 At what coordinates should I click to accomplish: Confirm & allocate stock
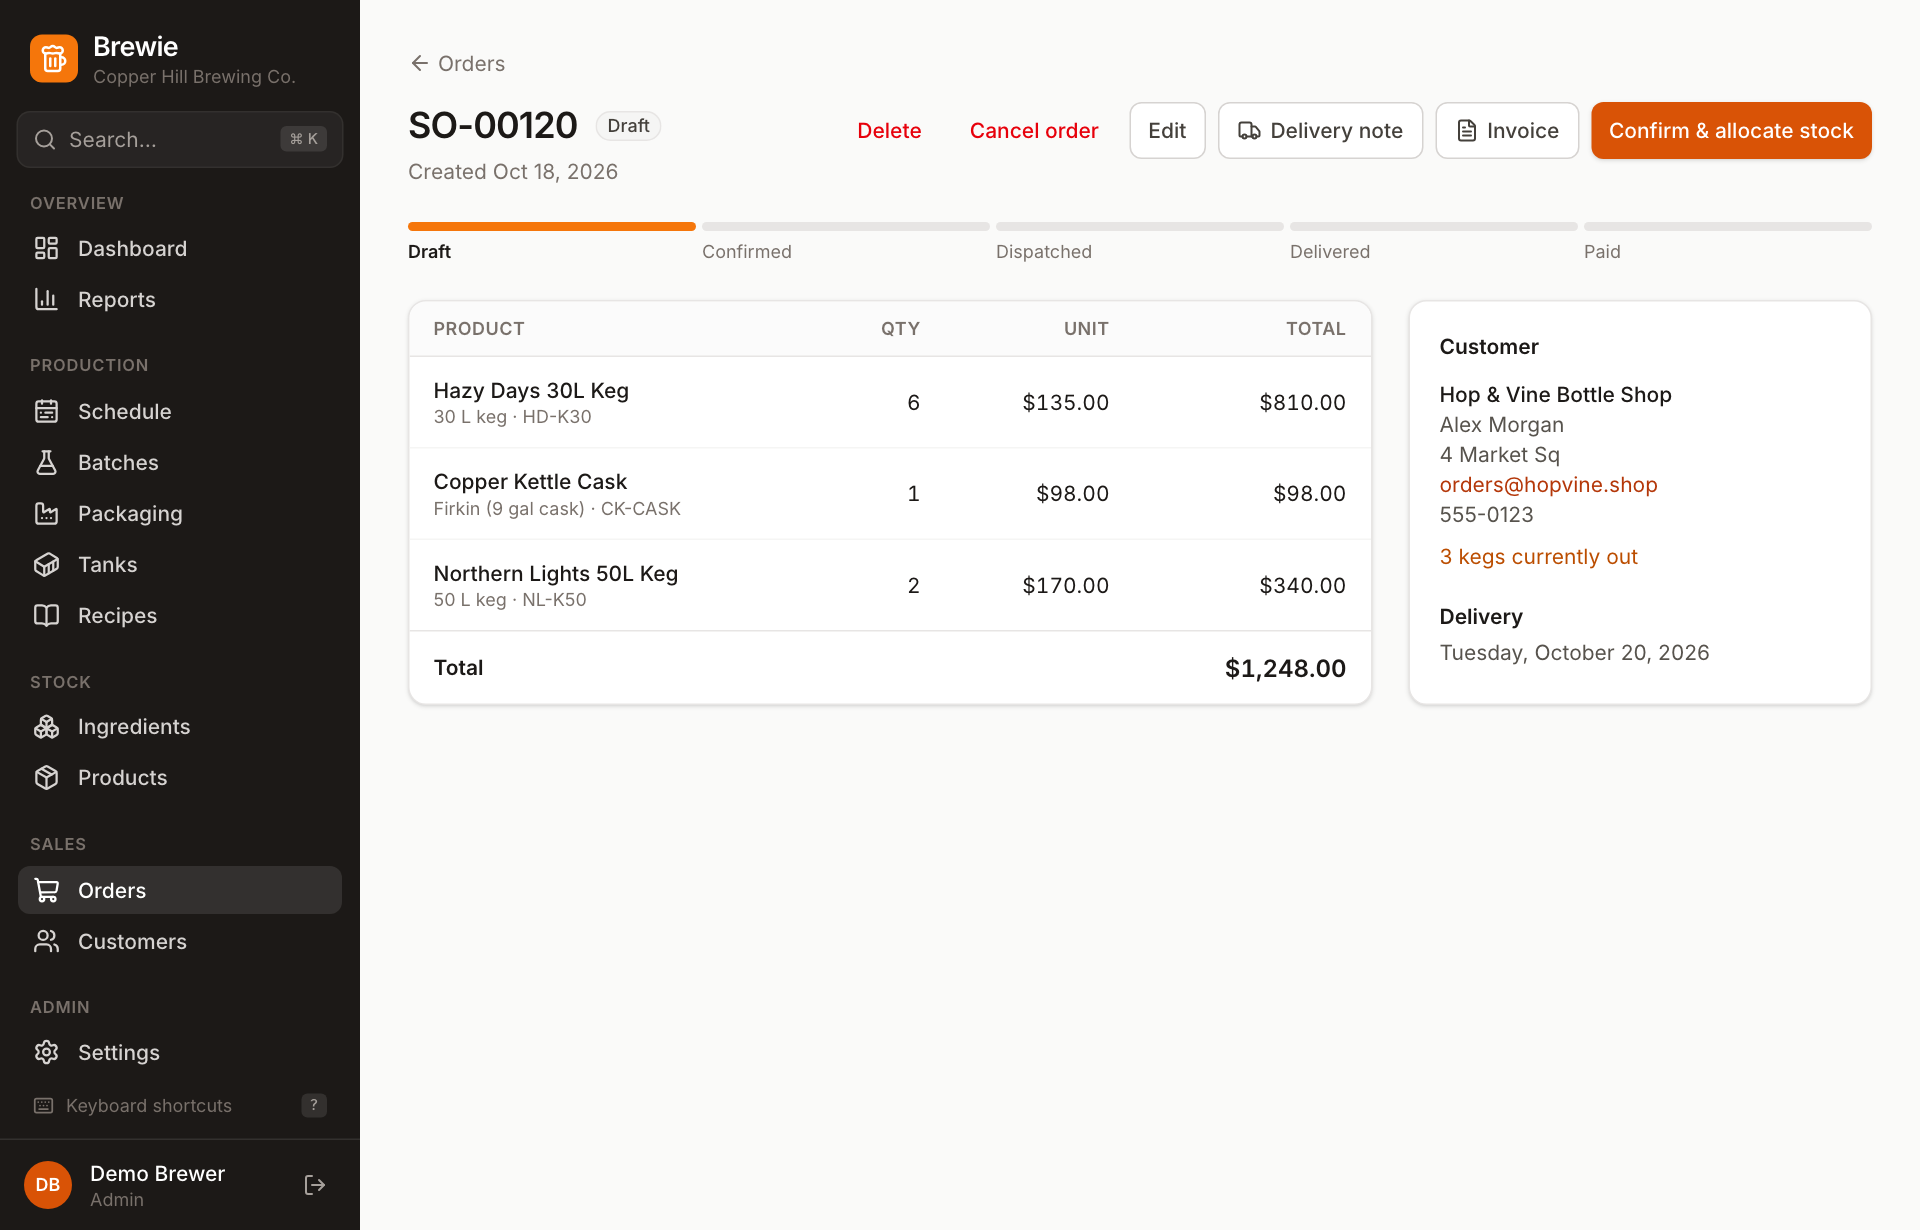pyautogui.click(x=1731, y=130)
